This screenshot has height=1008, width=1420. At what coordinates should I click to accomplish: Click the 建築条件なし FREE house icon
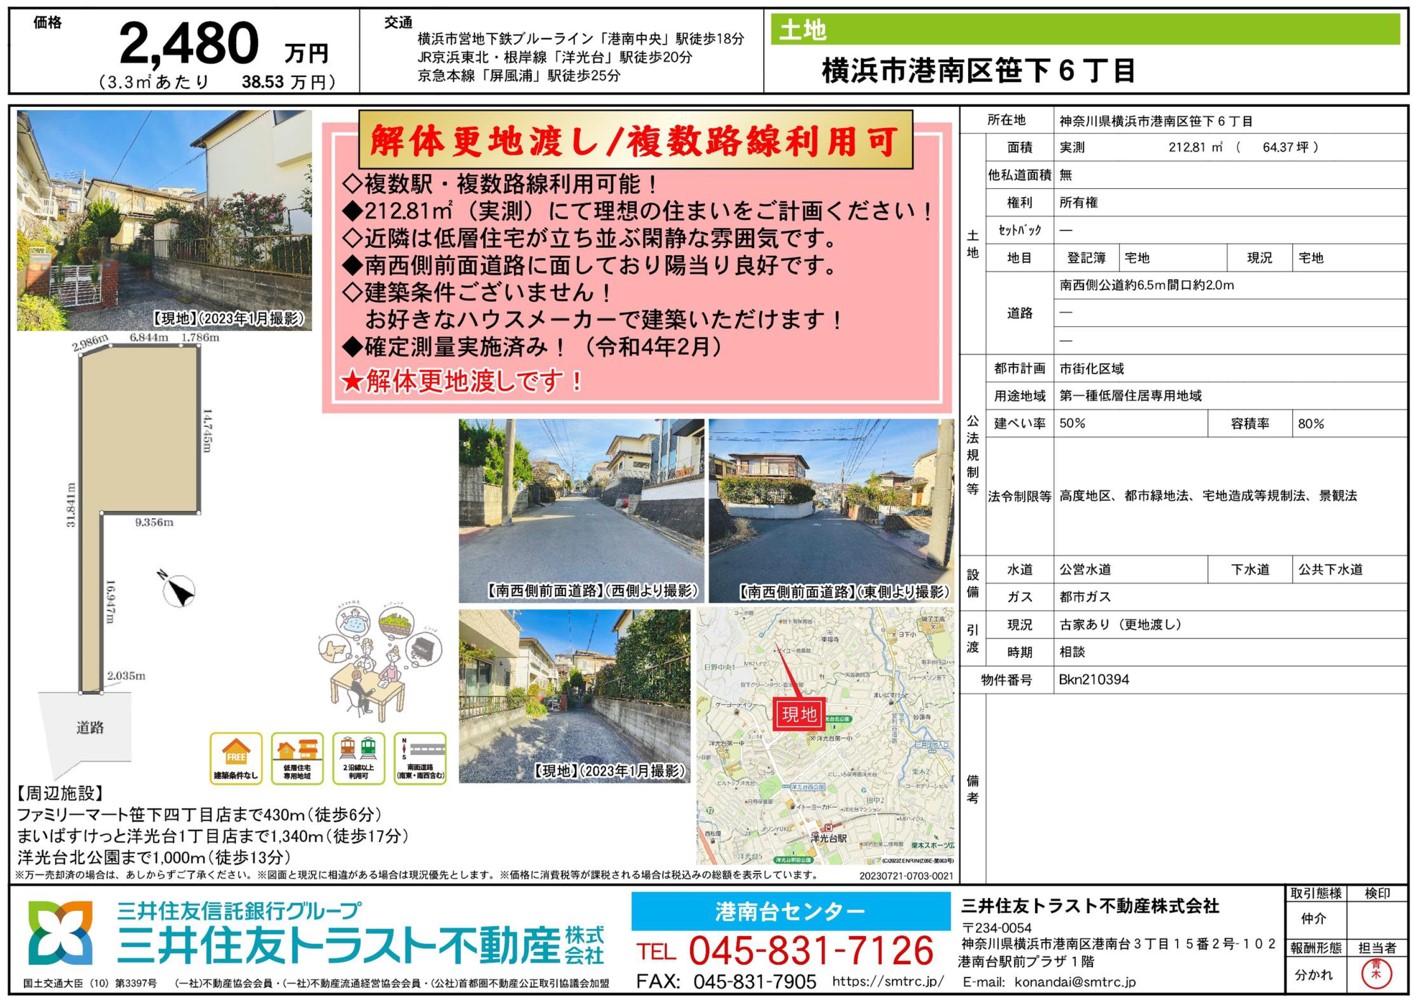click(236, 758)
